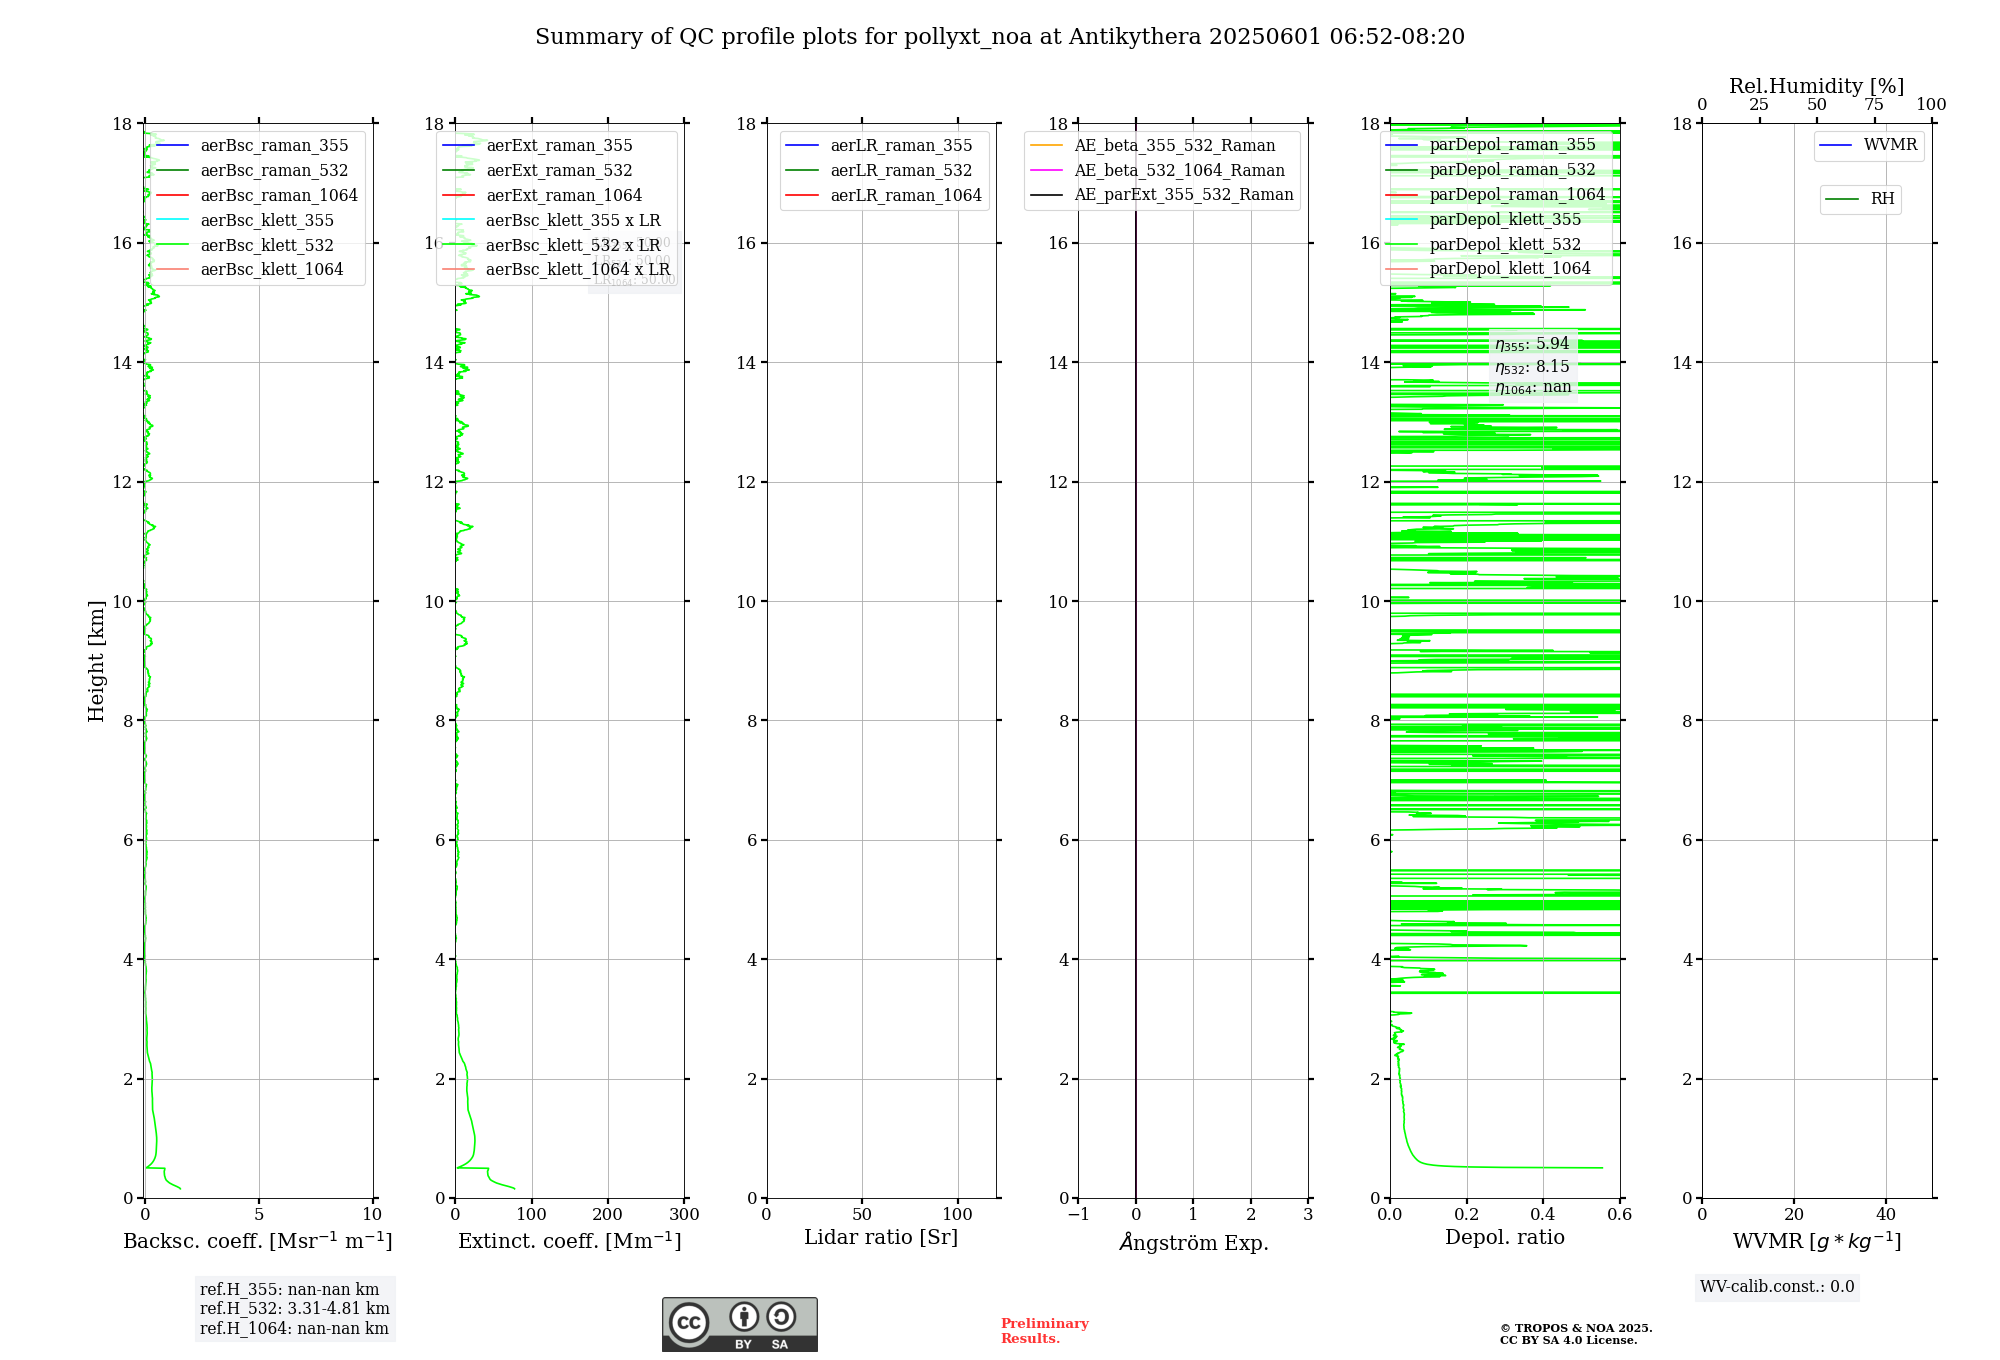This screenshot has width=2000, height=1360.
Task: Click the TROPOS & NOA 2025 copyright text
Action: tap(1575, 1329)
